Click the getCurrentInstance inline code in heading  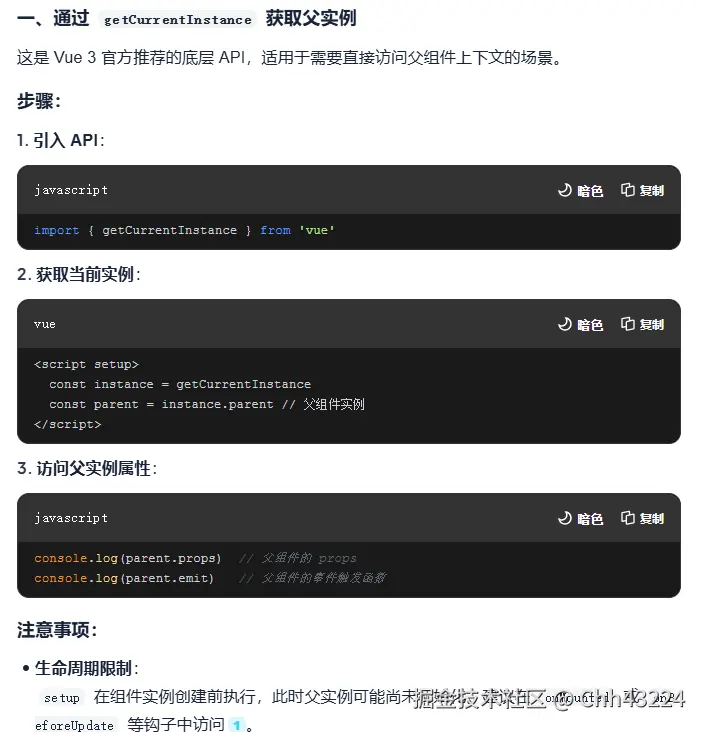tap(178, 19)
